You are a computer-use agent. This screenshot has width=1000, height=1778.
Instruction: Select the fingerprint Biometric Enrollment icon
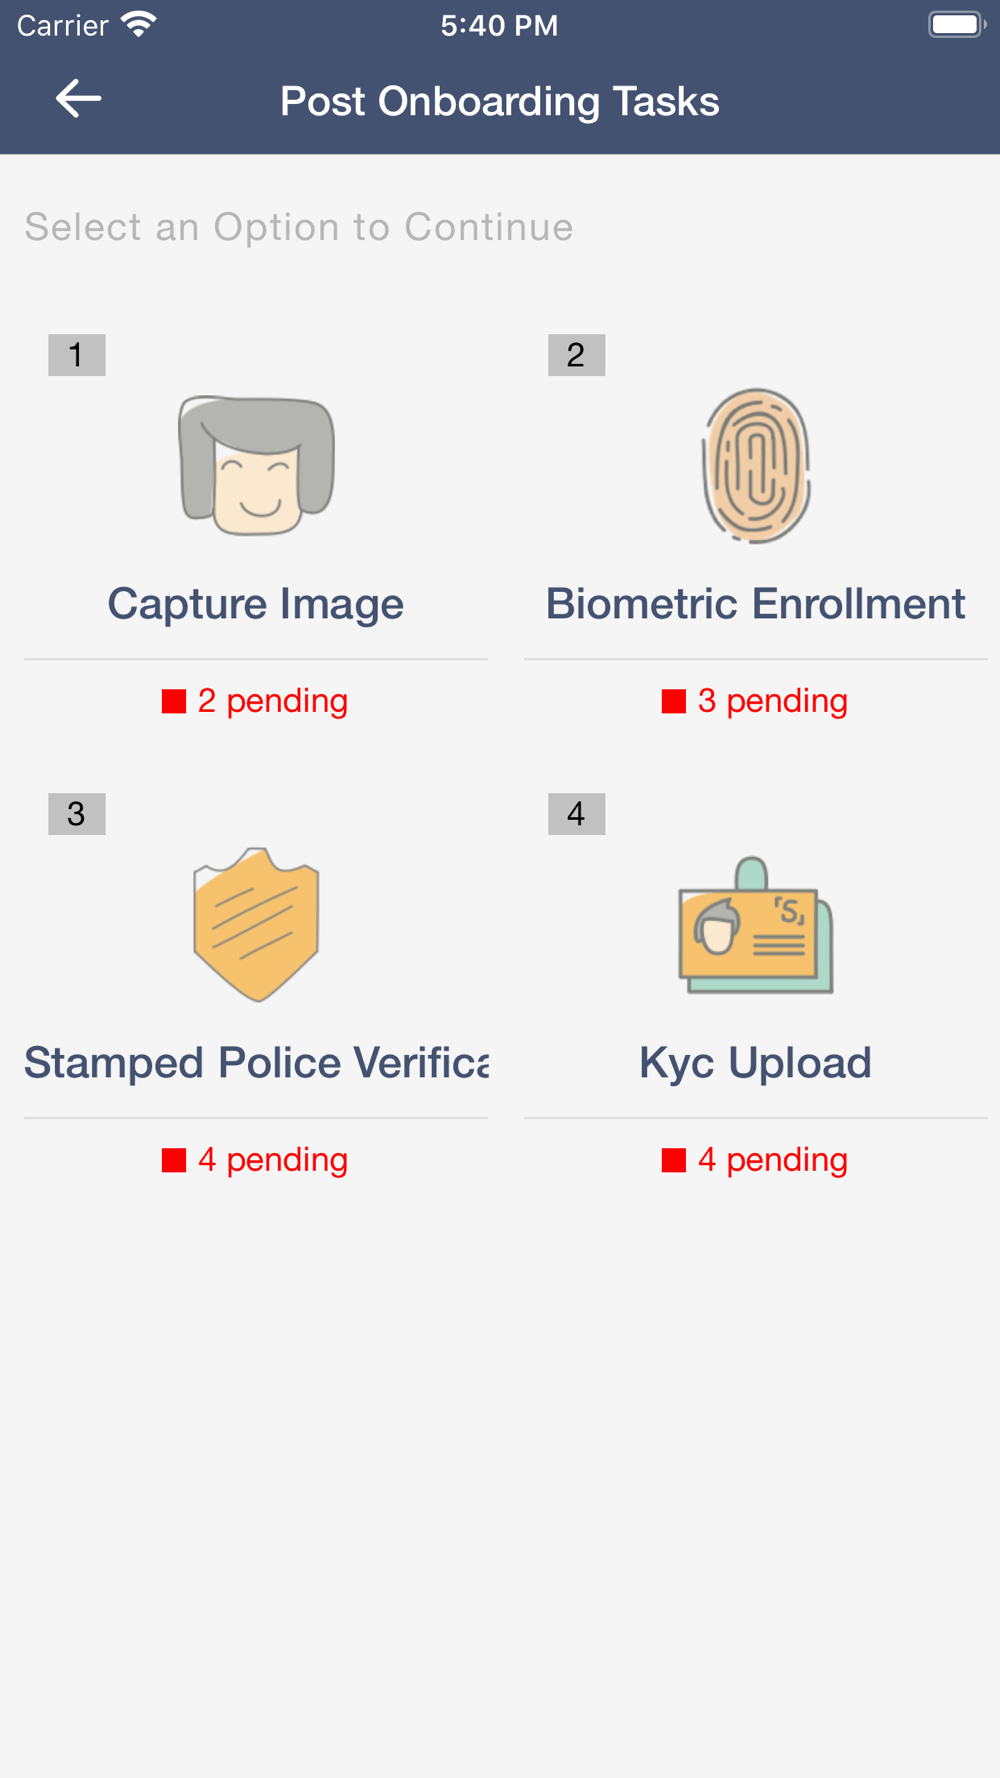(756, 465)
